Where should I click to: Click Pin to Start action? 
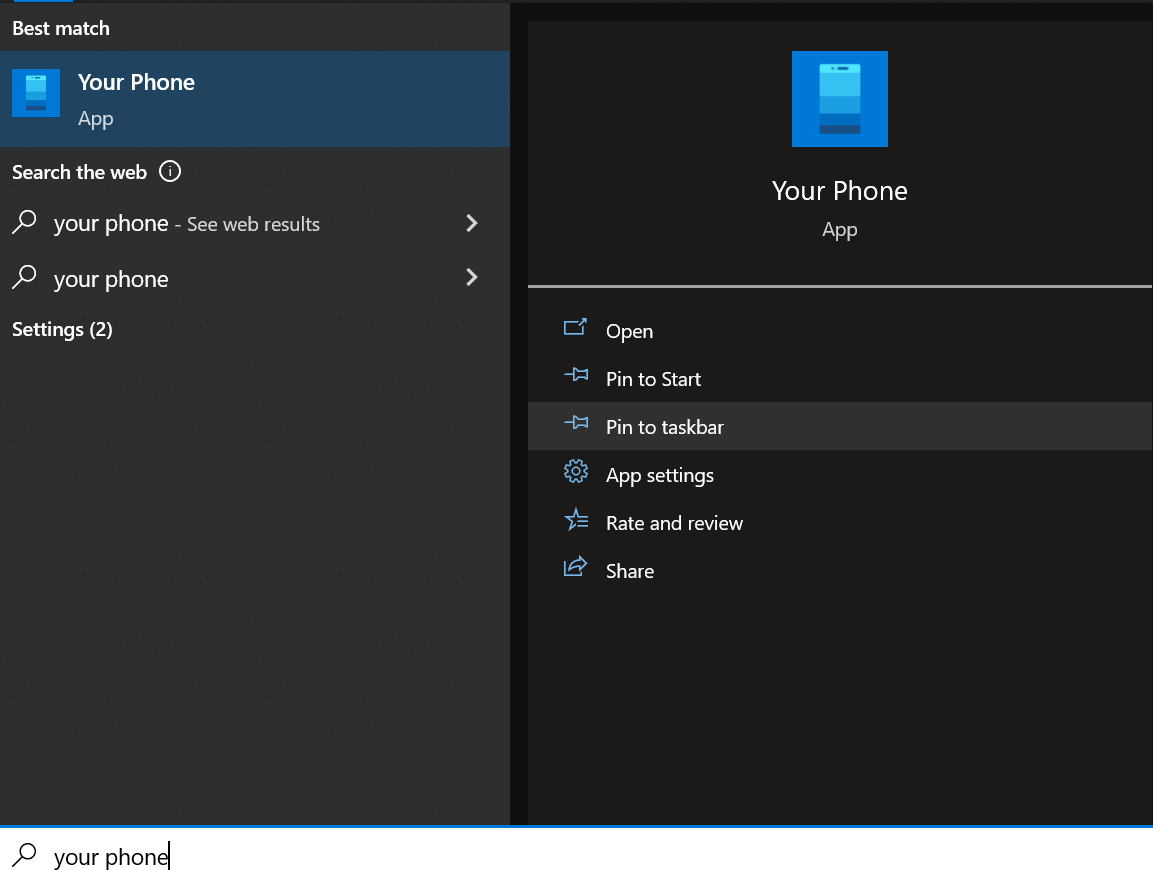[x=652, y=378]
